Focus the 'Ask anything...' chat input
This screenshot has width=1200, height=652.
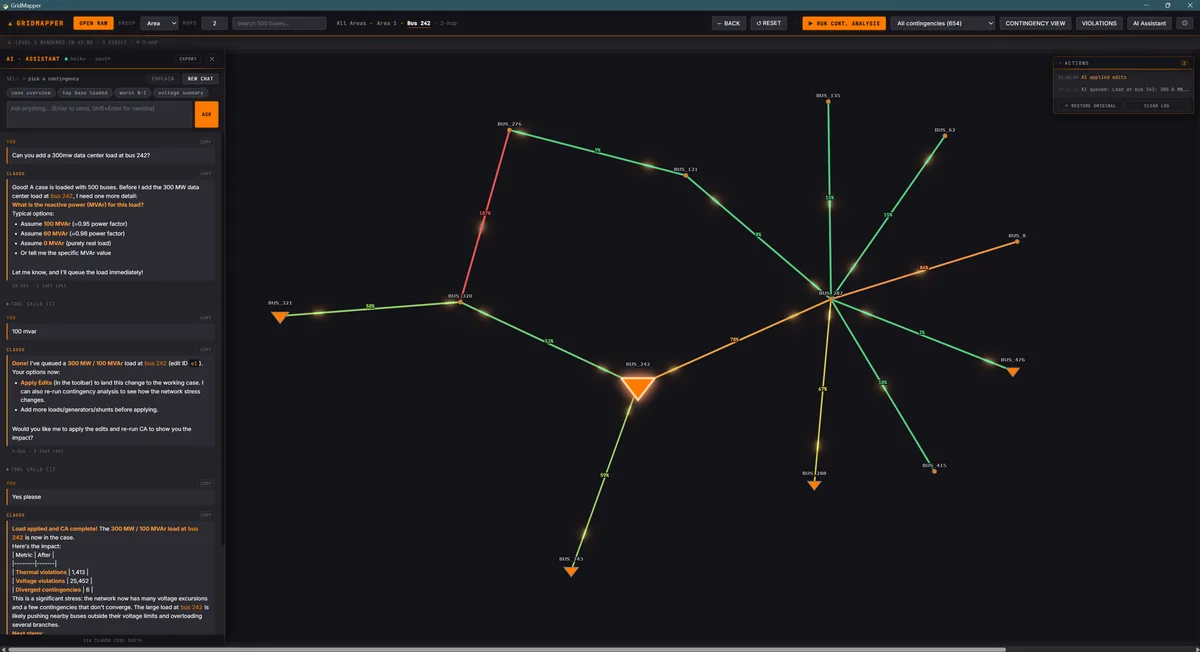(99, 114)
